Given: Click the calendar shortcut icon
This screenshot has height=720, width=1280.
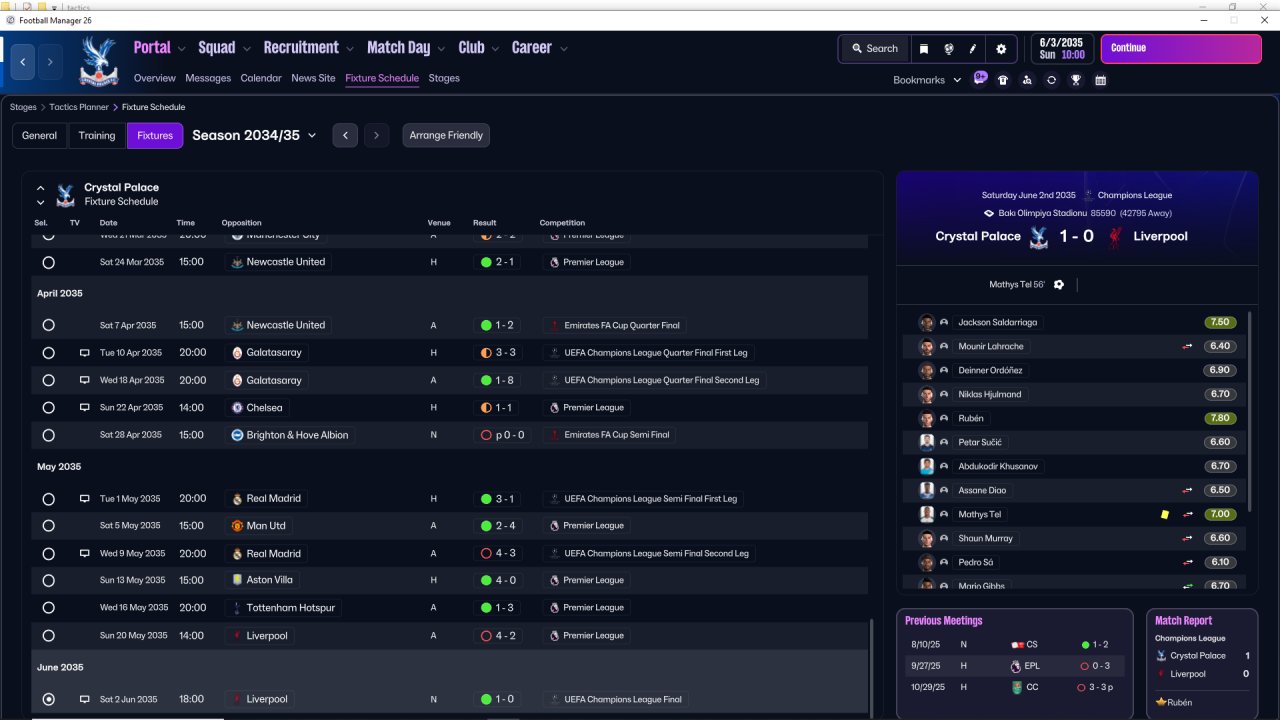Looking at the screenshot, I should (x=1100, y=80).
